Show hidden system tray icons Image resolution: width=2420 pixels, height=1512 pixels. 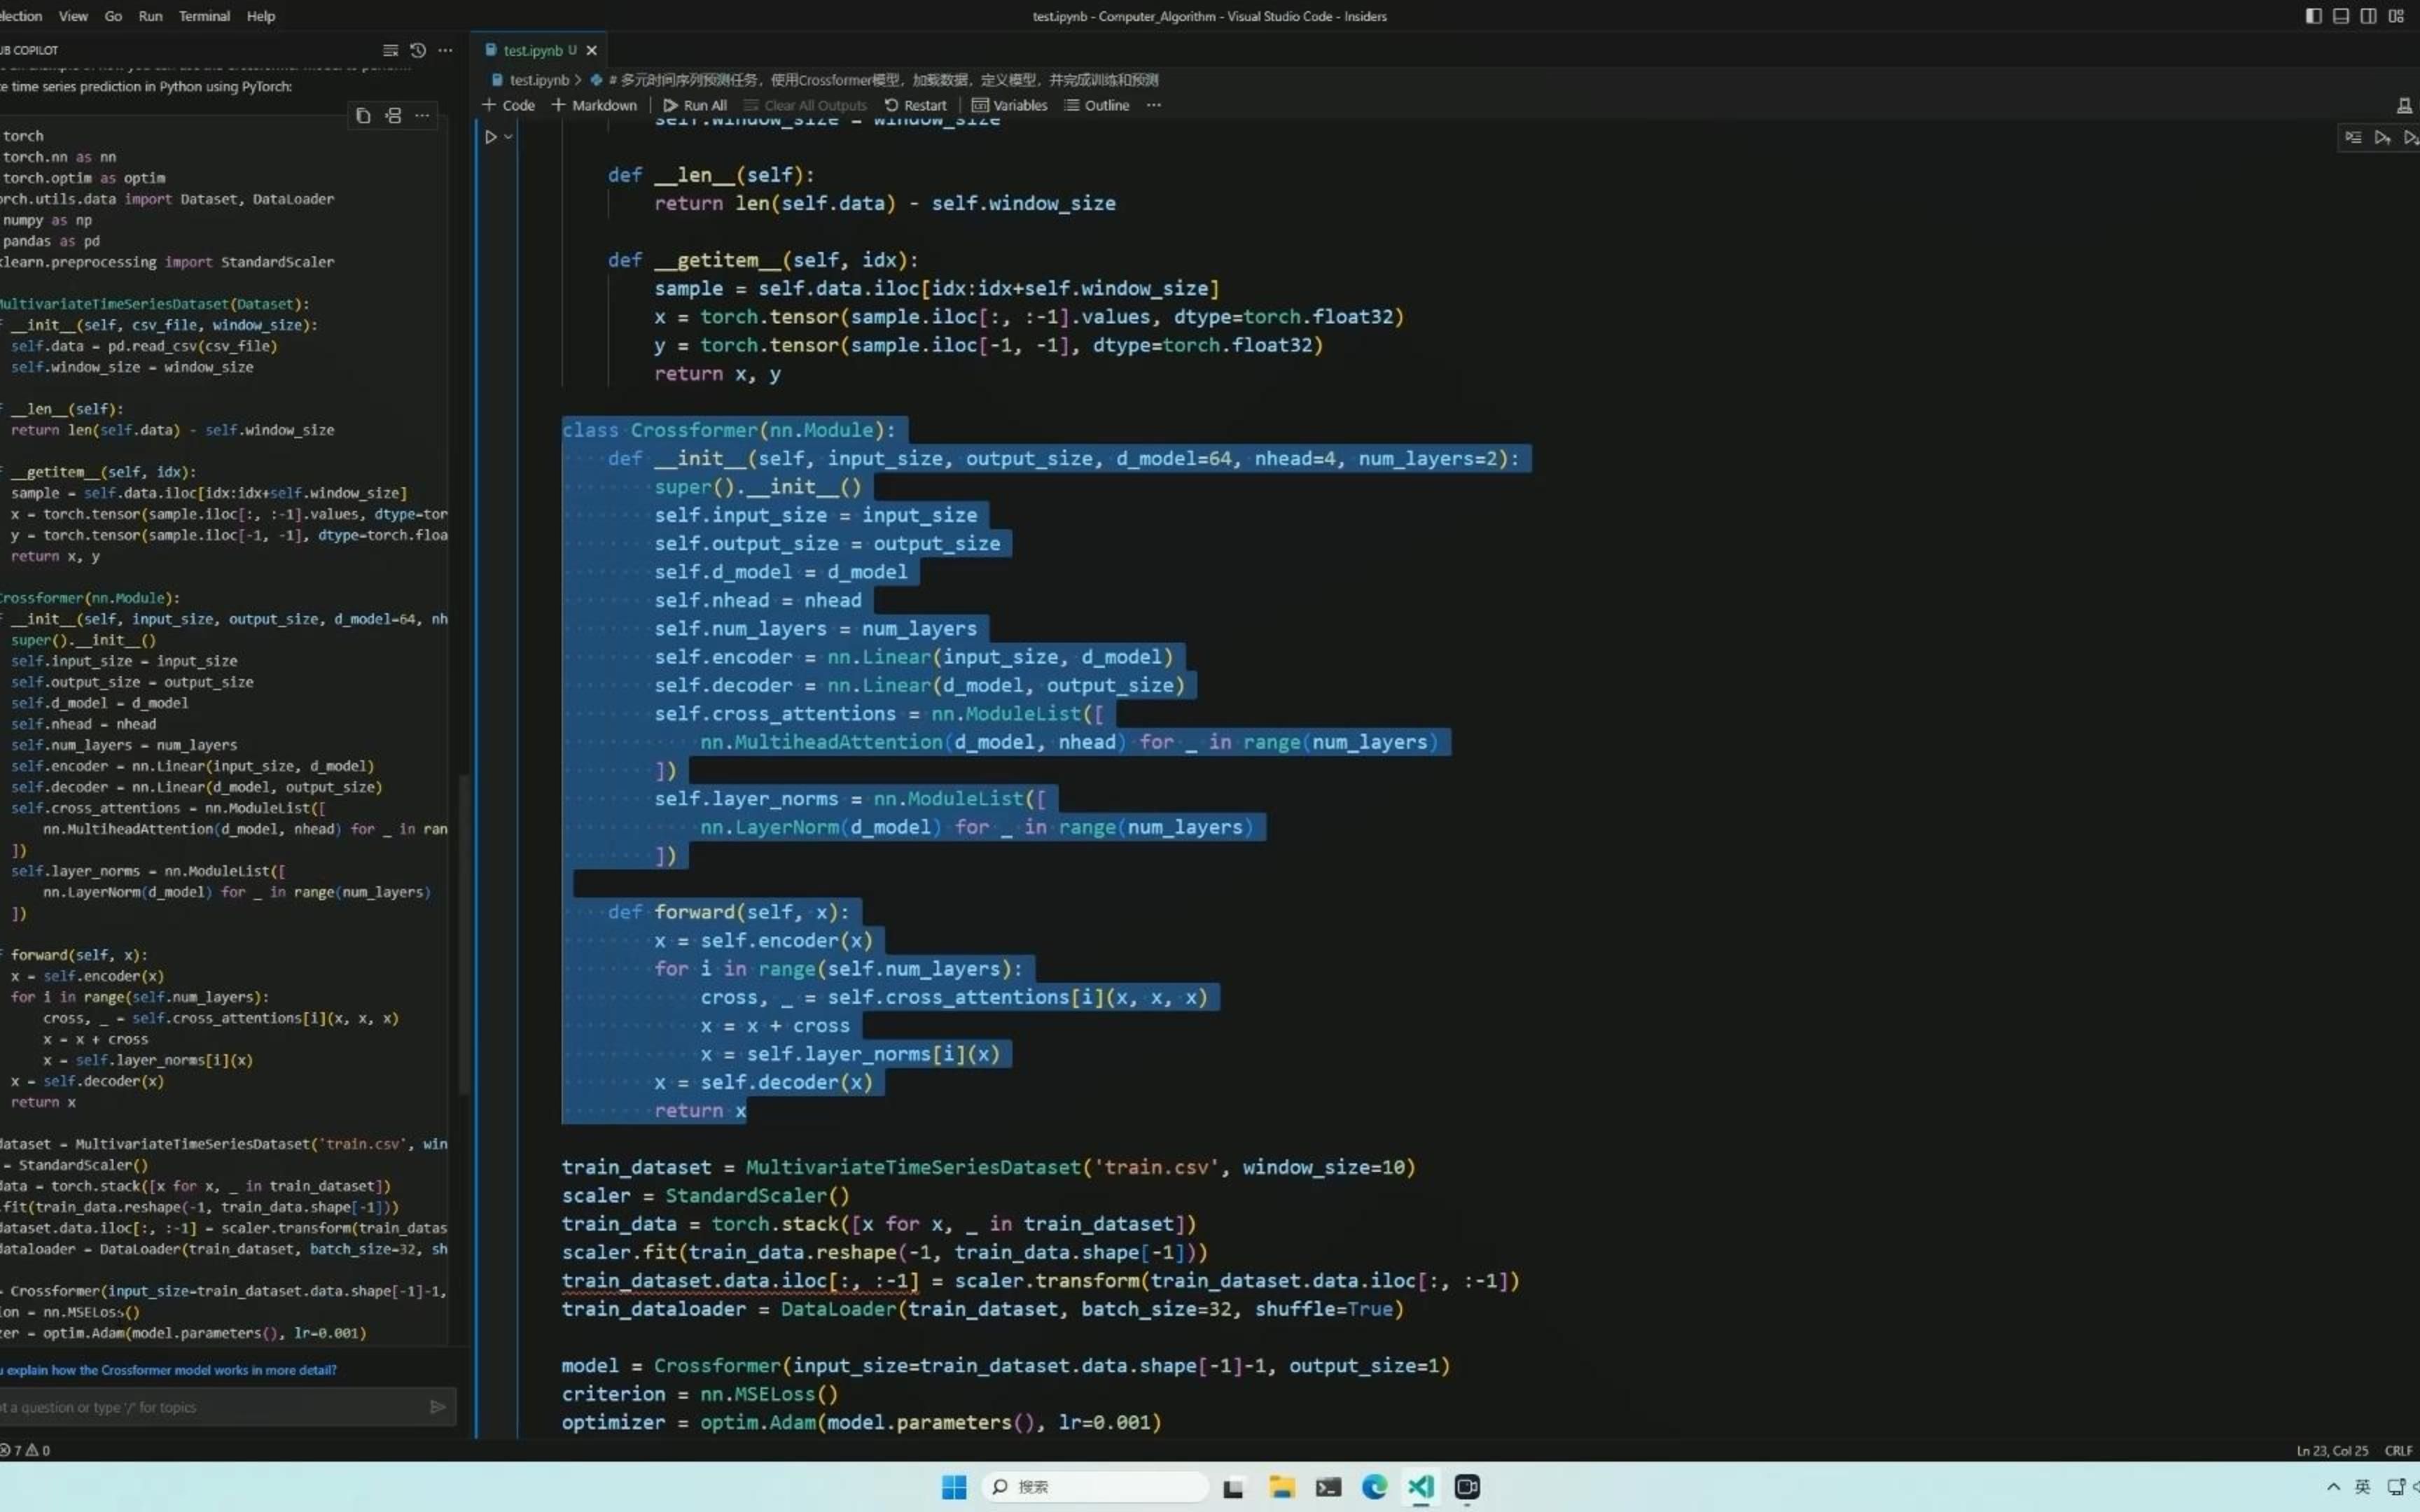pos(2333,1487)
